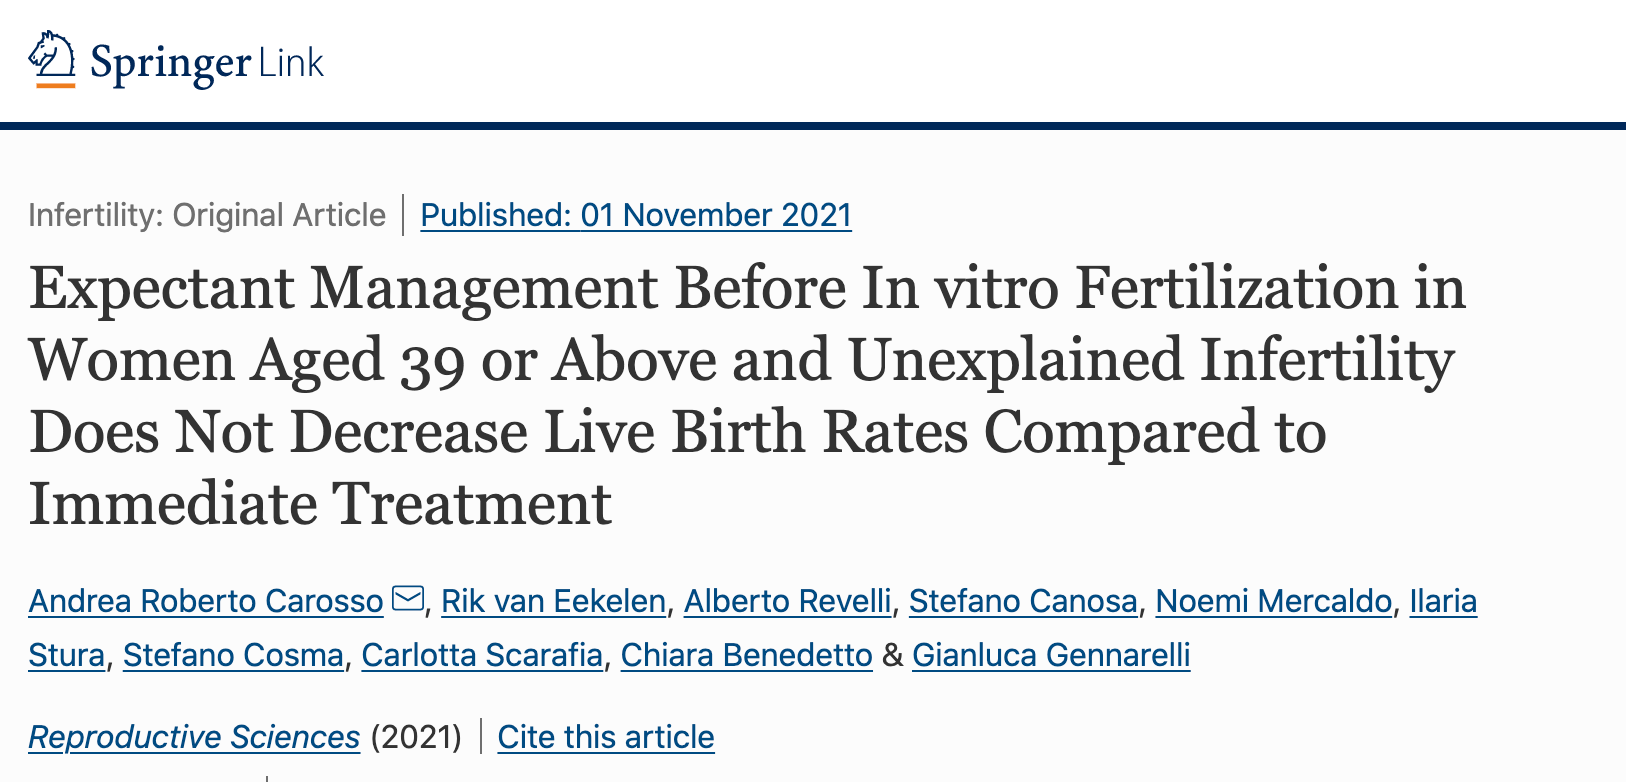
Task: Open the Reproductive Sciences journal link
Action: [x=194, y=737]
